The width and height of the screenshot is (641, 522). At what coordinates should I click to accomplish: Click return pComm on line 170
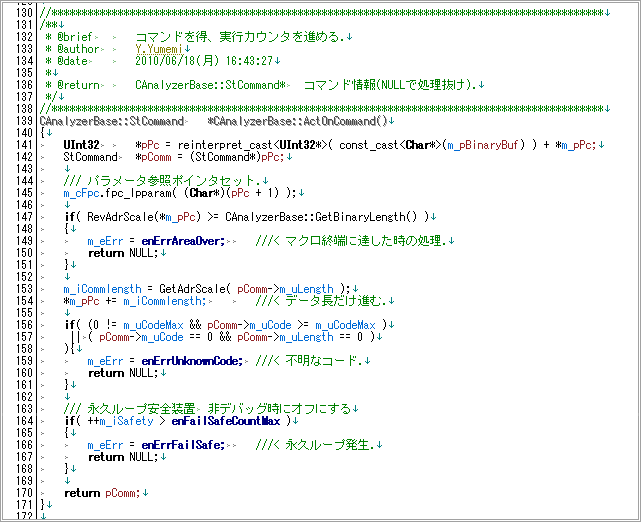[x=102, y=493]
